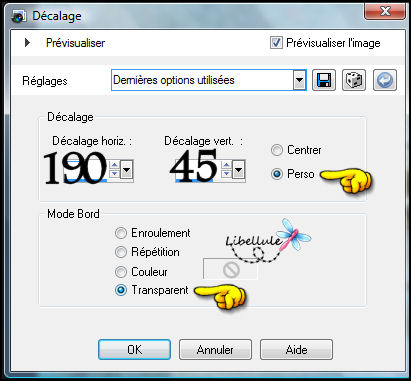Enable the Couleur edge mode

point(121,272)
